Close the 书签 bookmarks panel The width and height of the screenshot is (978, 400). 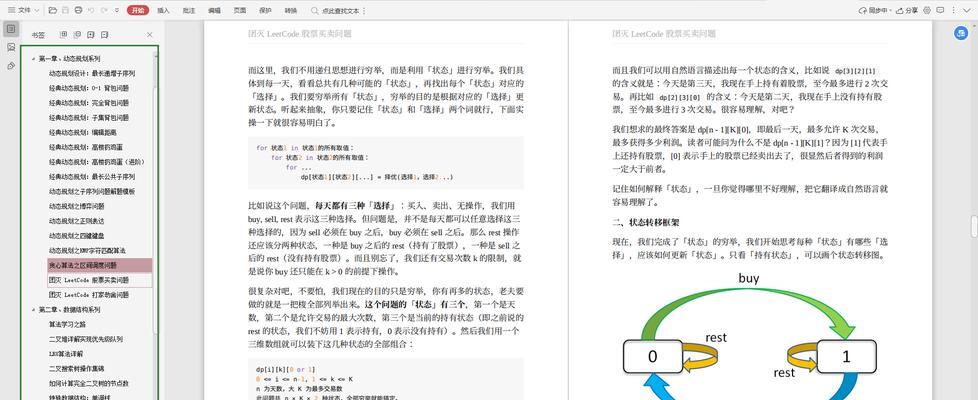point(150,35)
